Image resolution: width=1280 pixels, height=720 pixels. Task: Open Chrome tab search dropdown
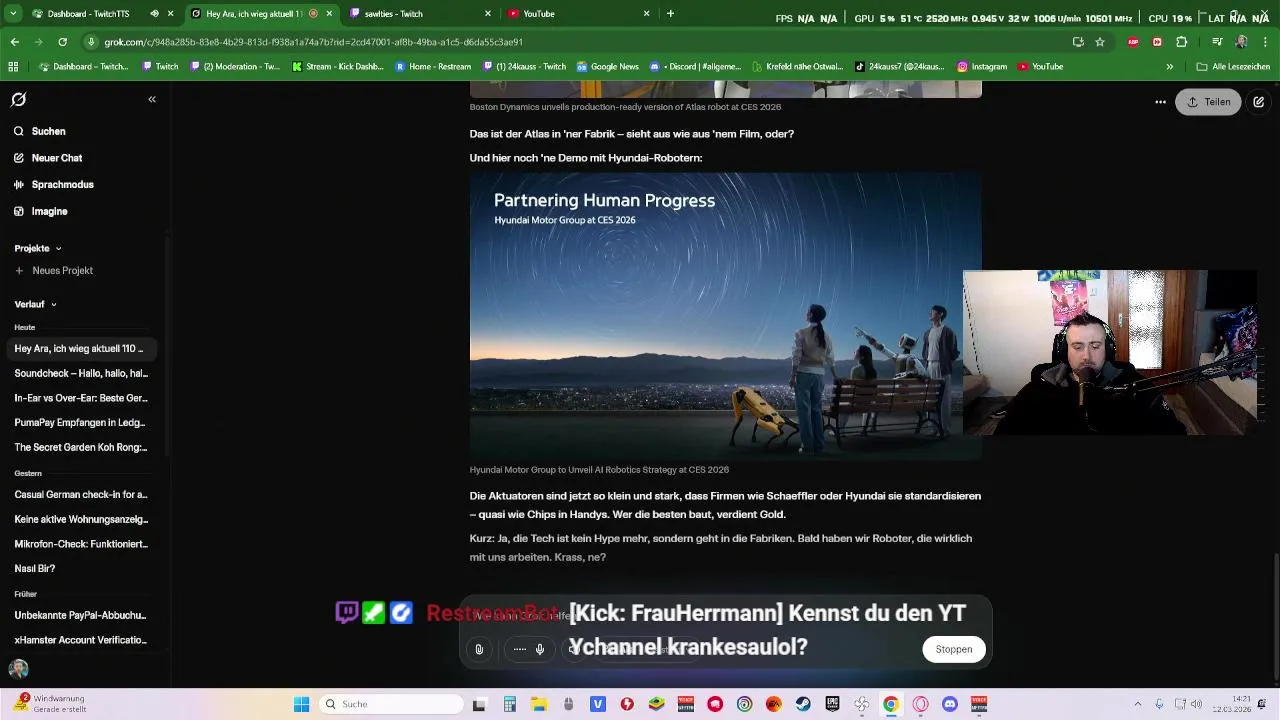(x=13, y=14)
